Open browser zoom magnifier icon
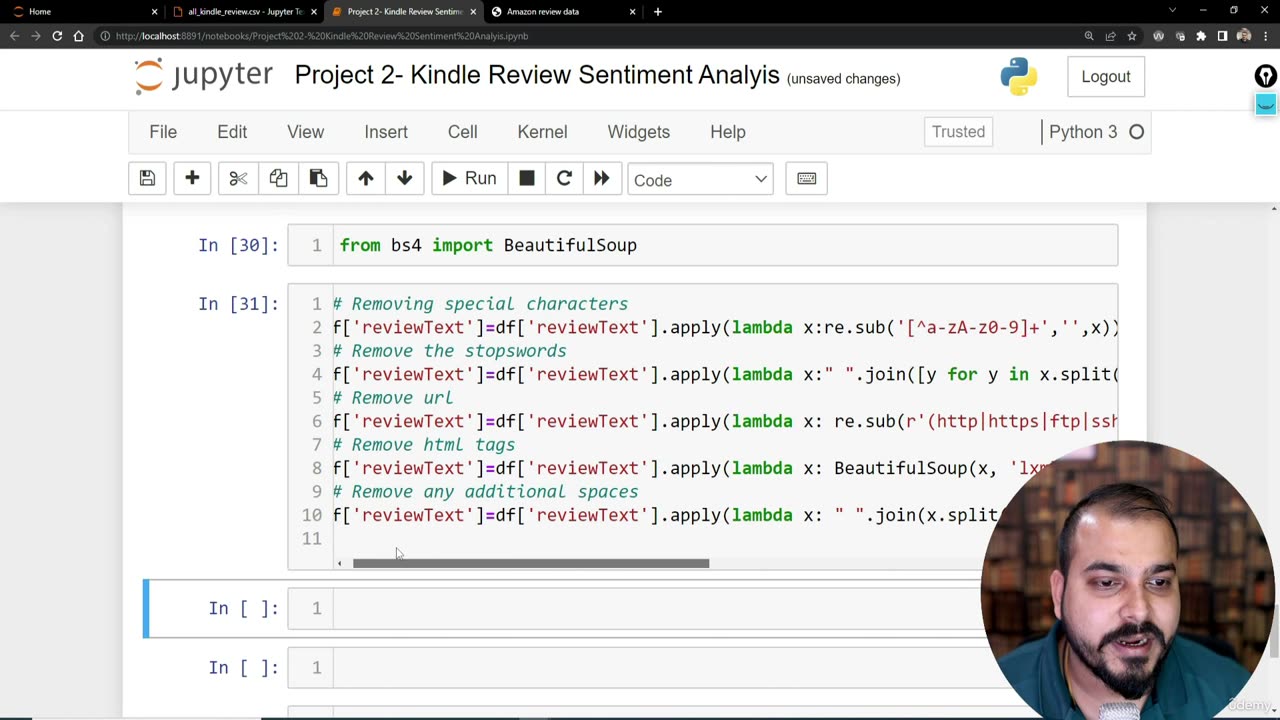This screenshot has height=720, width=1280. (x=1089, y=36)
